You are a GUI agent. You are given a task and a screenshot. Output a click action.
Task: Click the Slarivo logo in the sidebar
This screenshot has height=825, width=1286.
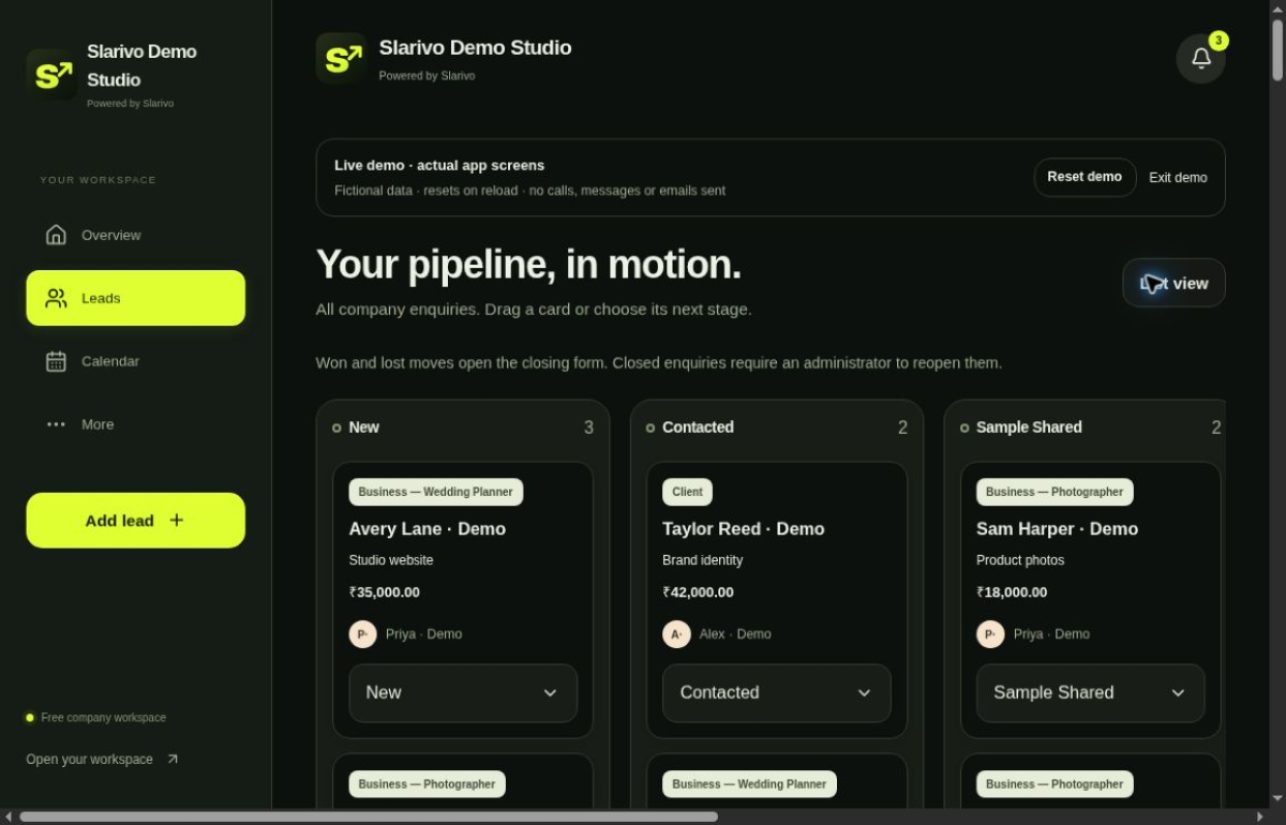(52, 75)
